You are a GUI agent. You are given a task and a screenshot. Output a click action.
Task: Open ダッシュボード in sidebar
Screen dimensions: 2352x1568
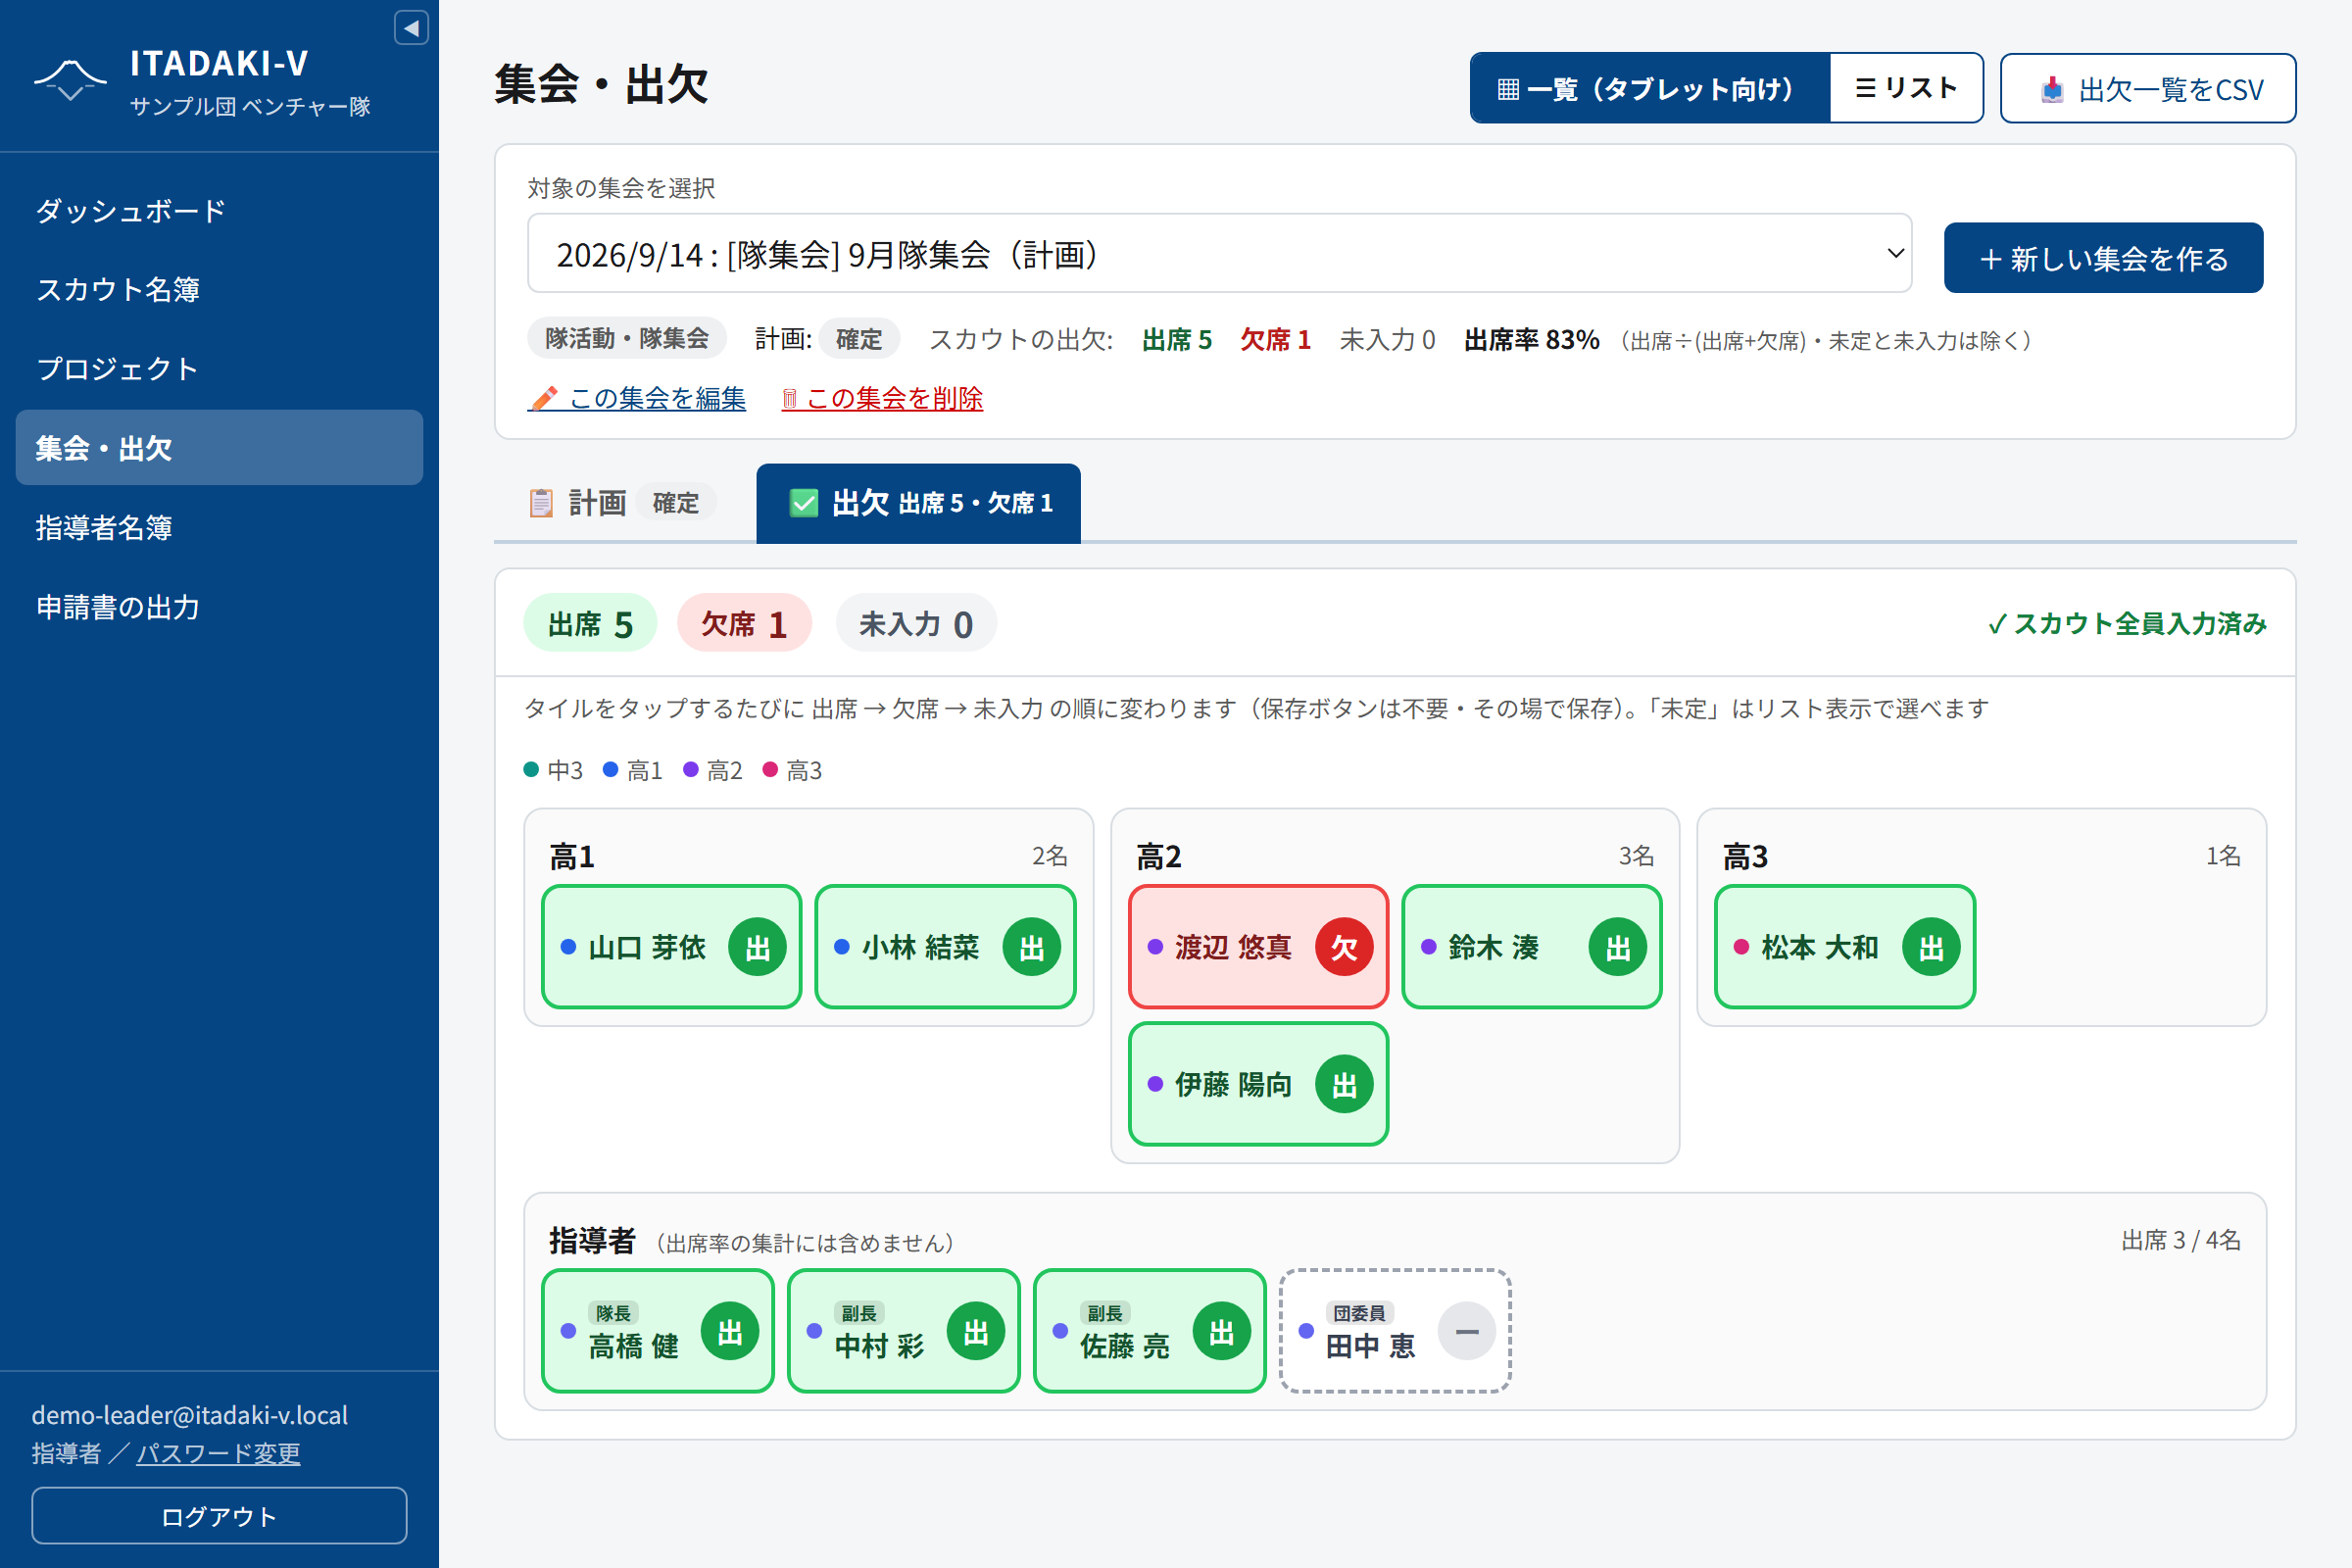(x=219, y=211)
